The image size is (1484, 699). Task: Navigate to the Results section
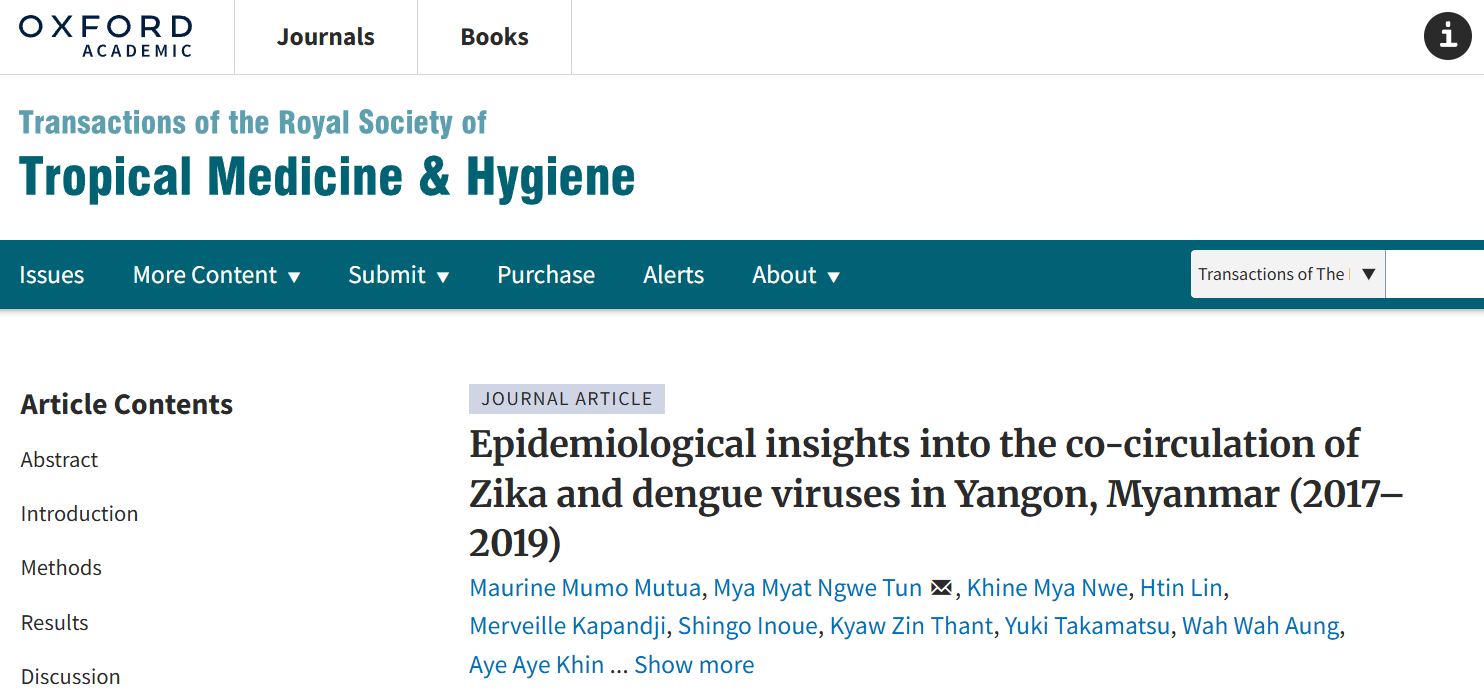click(55, 622)
